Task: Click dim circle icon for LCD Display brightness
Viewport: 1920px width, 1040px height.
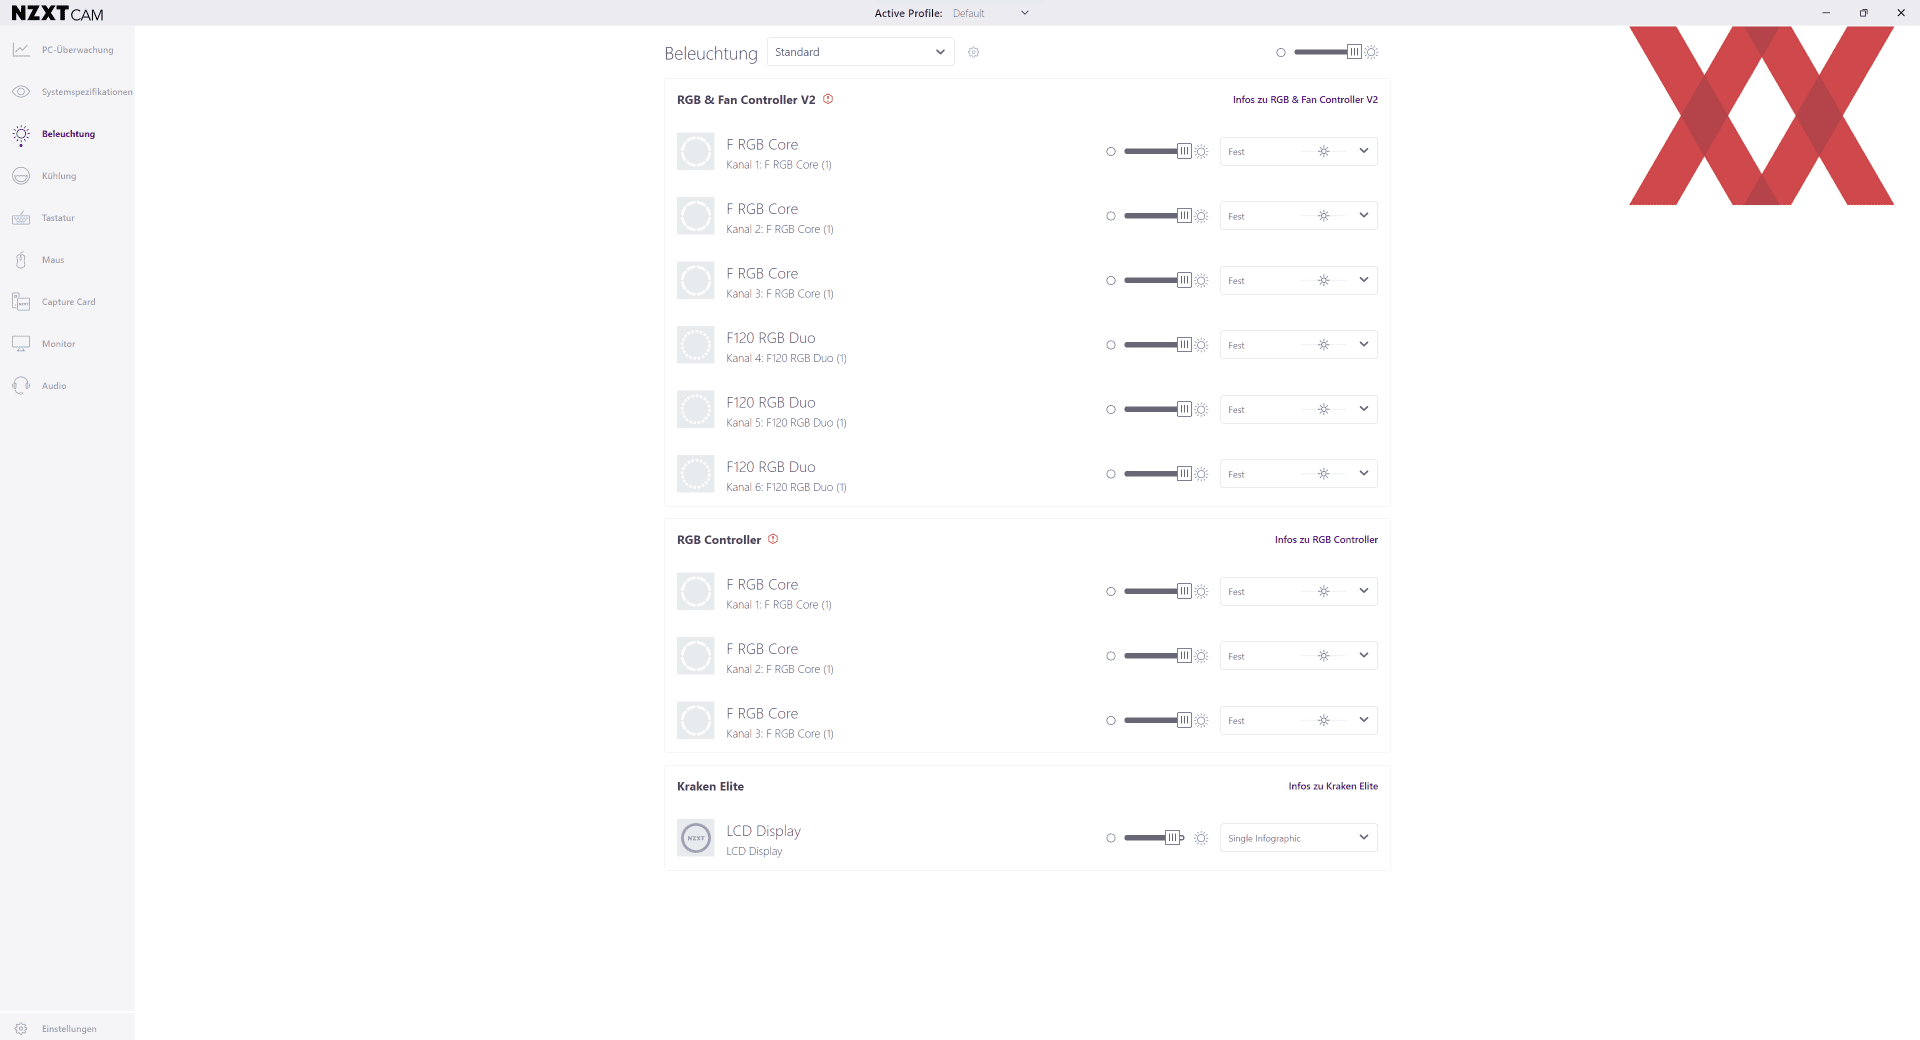Action: (x=1111, y=838)
